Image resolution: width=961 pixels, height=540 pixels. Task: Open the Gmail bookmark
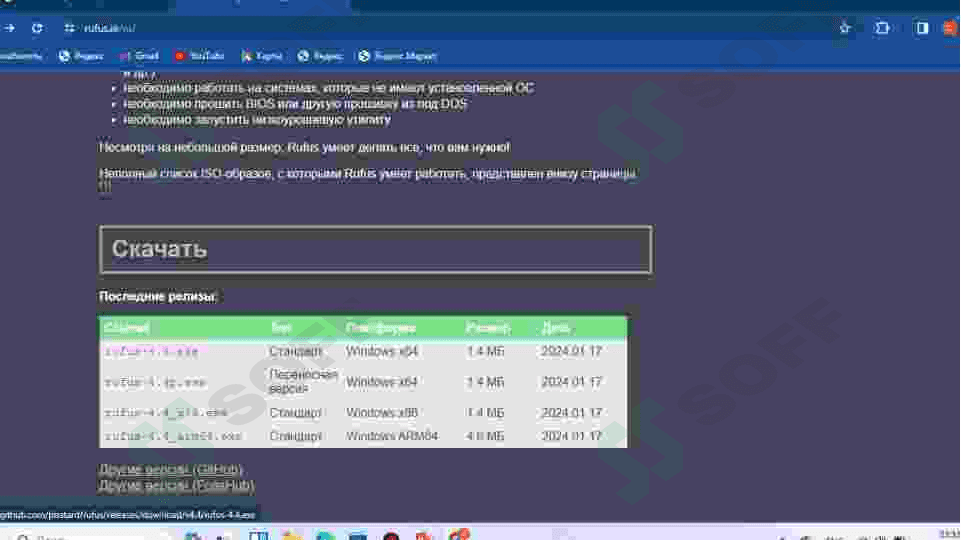pyautogui.click(x=139, y=56)
